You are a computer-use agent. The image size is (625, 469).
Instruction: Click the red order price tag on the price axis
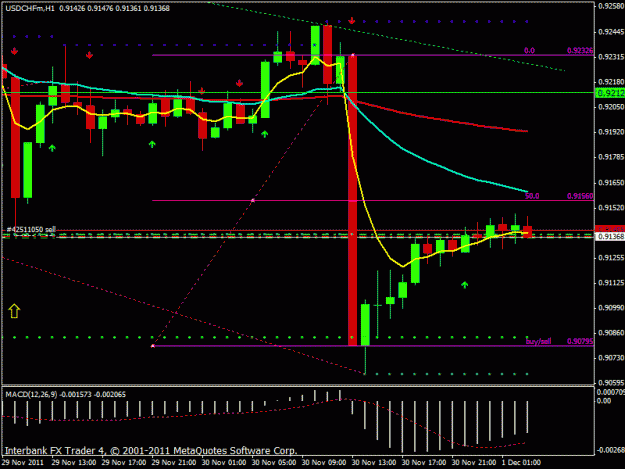[x=610, y=229]
